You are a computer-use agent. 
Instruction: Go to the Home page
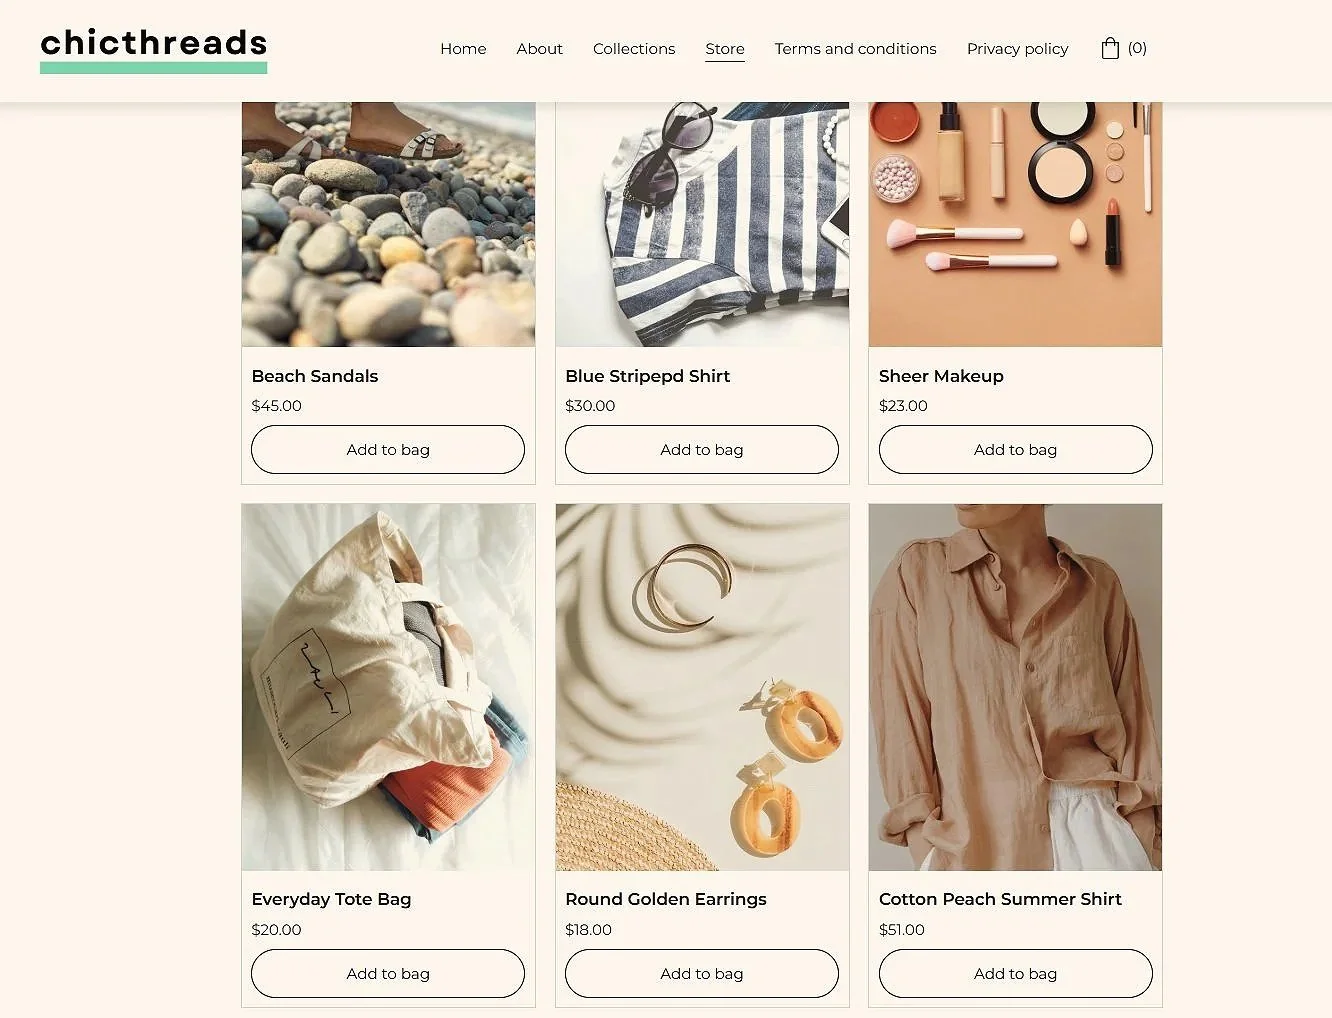tap(463, 48)
